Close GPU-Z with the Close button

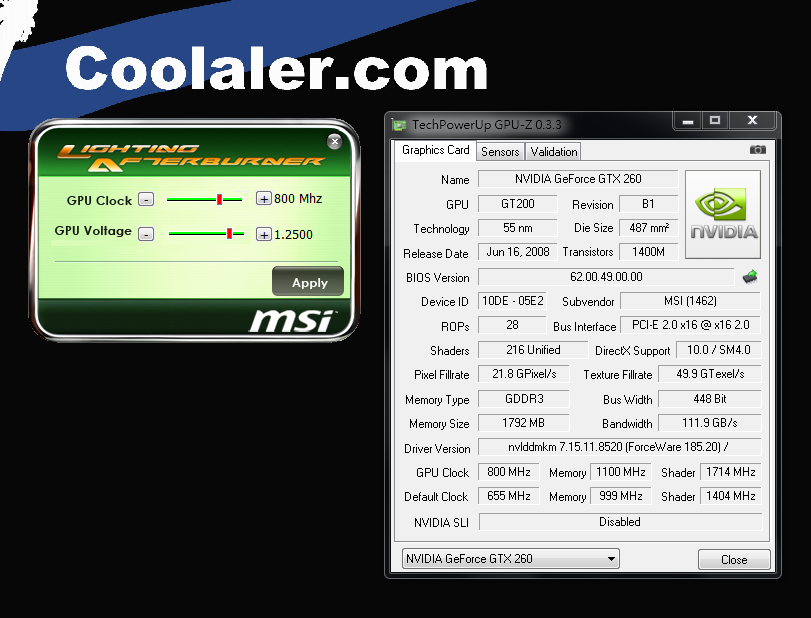[734, 560]
